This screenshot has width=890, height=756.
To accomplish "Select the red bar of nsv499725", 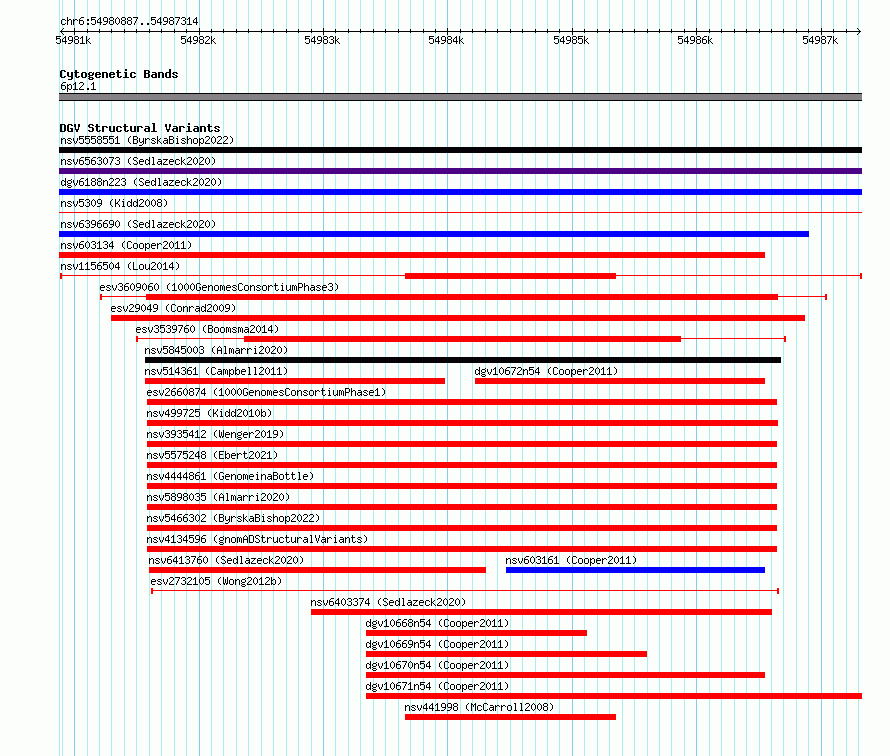I will coord(462,423).
